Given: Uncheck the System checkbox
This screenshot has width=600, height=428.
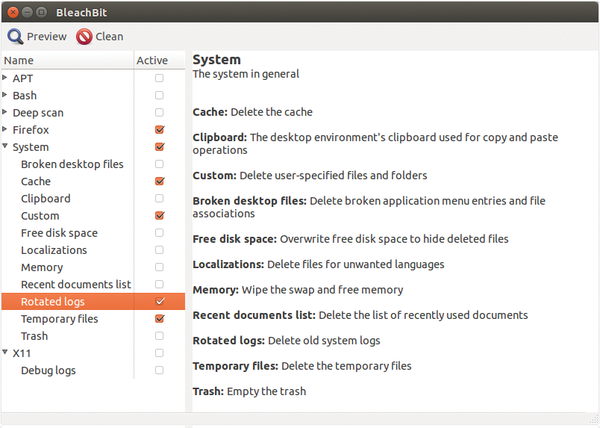Looking at the screenshot, I should coord(159,147).
